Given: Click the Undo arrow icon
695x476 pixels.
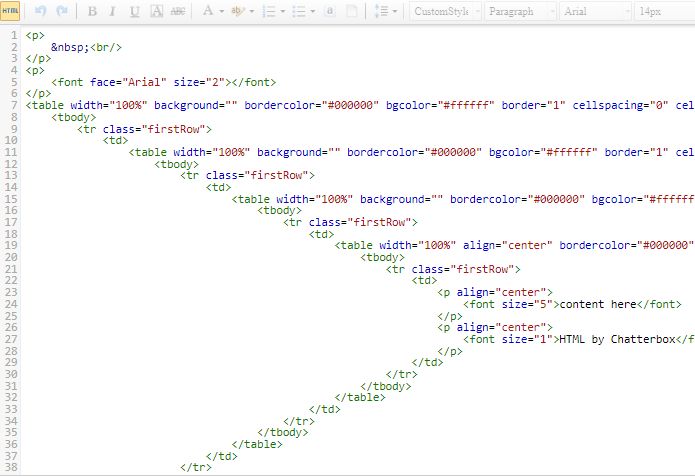Looking at the screenshot, I should pyautogui.click(x=40, y=11).
